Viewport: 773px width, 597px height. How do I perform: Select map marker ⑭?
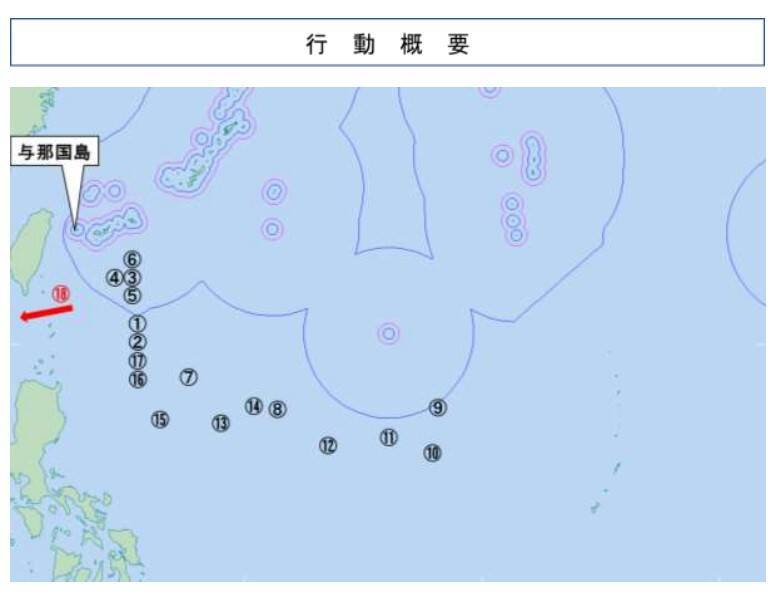(253, 407)
